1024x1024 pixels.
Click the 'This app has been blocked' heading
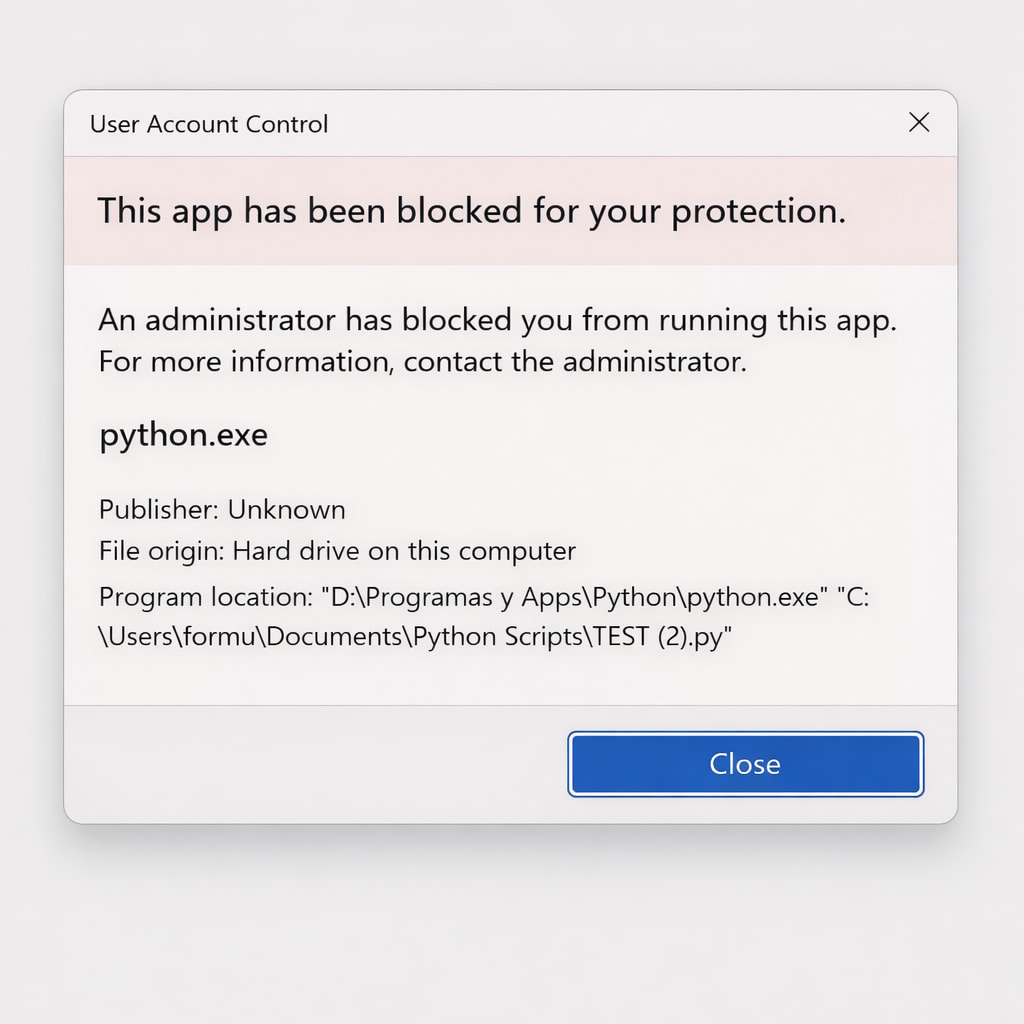[471, 211]
